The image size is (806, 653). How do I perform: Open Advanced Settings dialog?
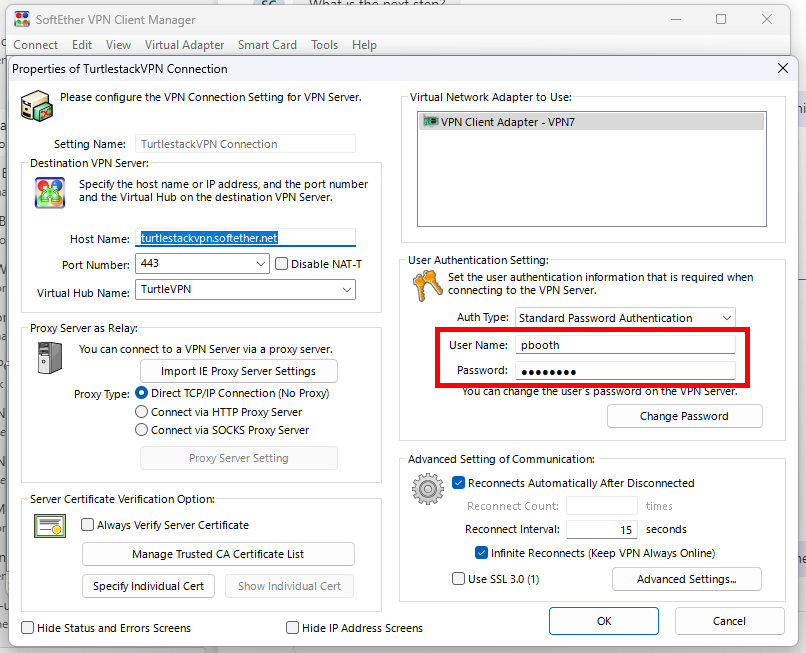click(687, 579)
